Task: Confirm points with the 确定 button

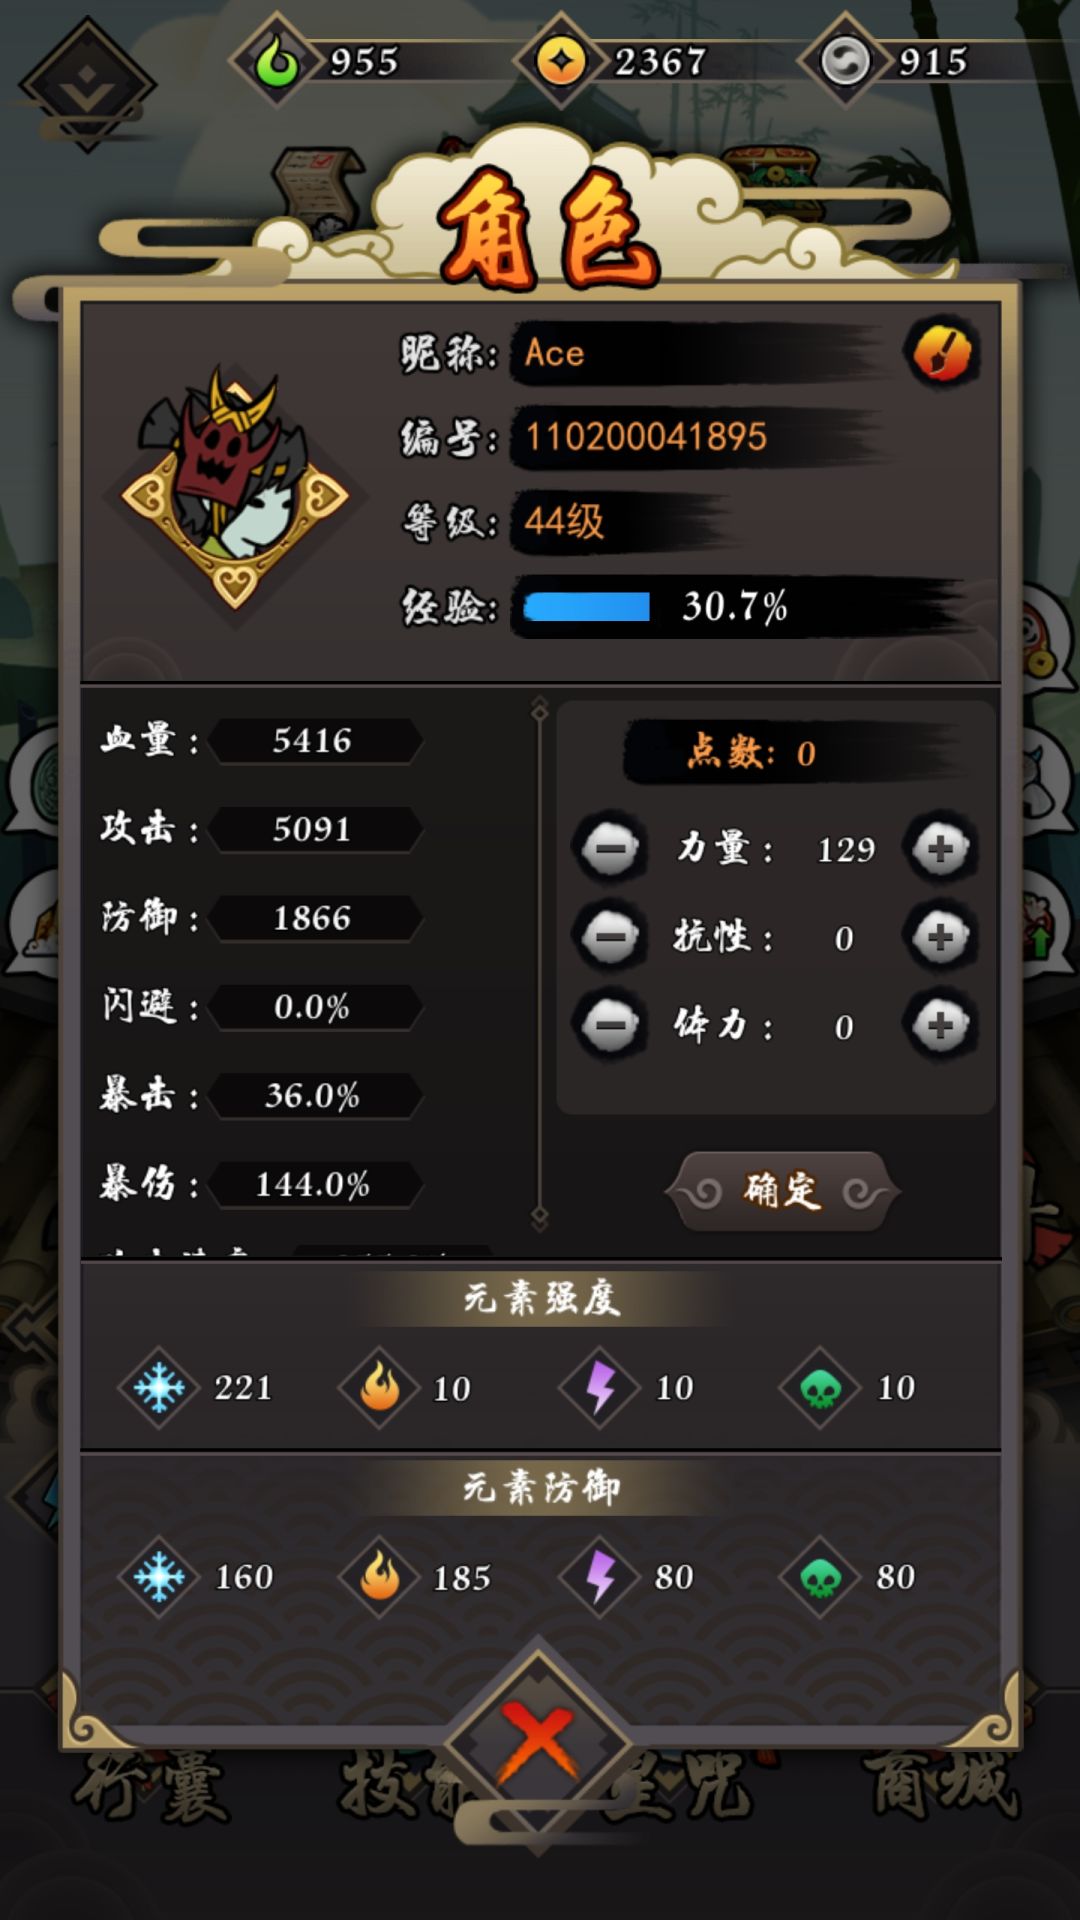Action: (x=783, y=1191)
